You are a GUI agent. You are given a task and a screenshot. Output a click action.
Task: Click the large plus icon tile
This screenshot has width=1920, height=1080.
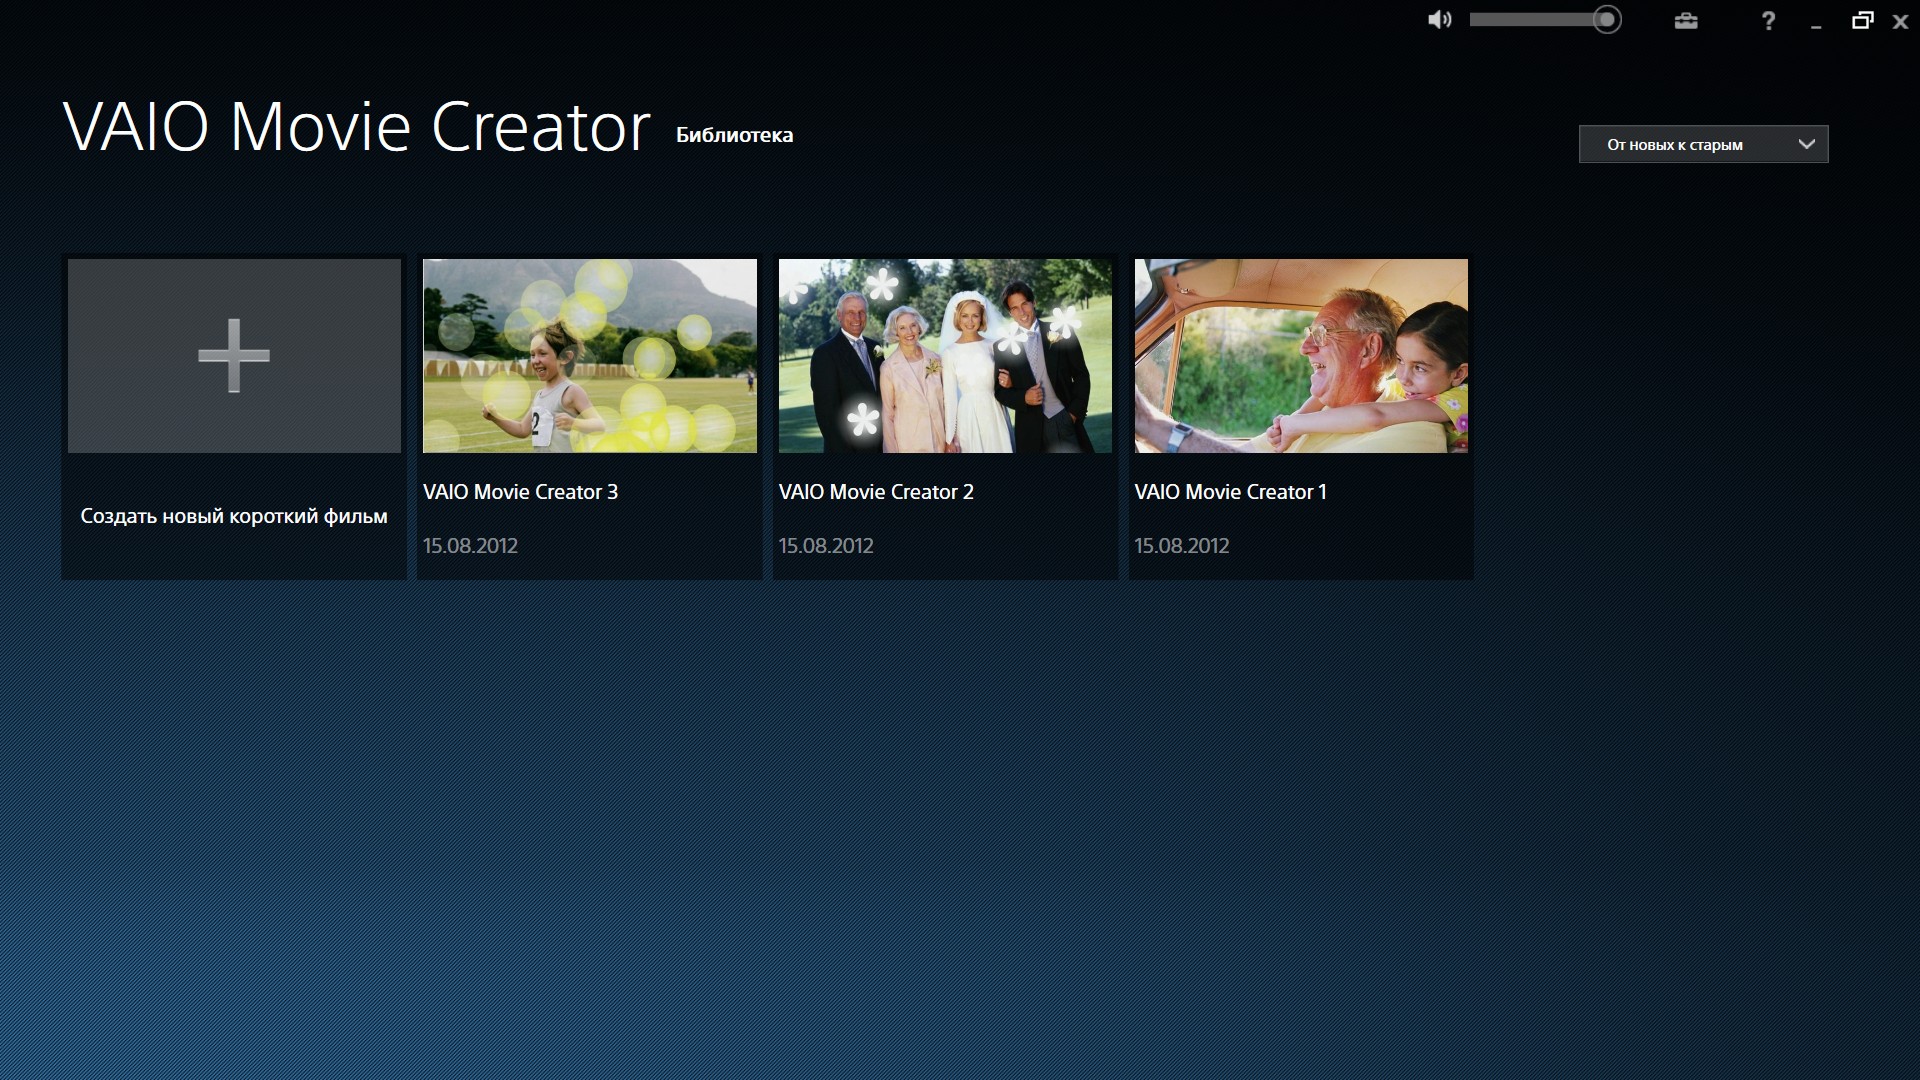click(x=234, y=356)
